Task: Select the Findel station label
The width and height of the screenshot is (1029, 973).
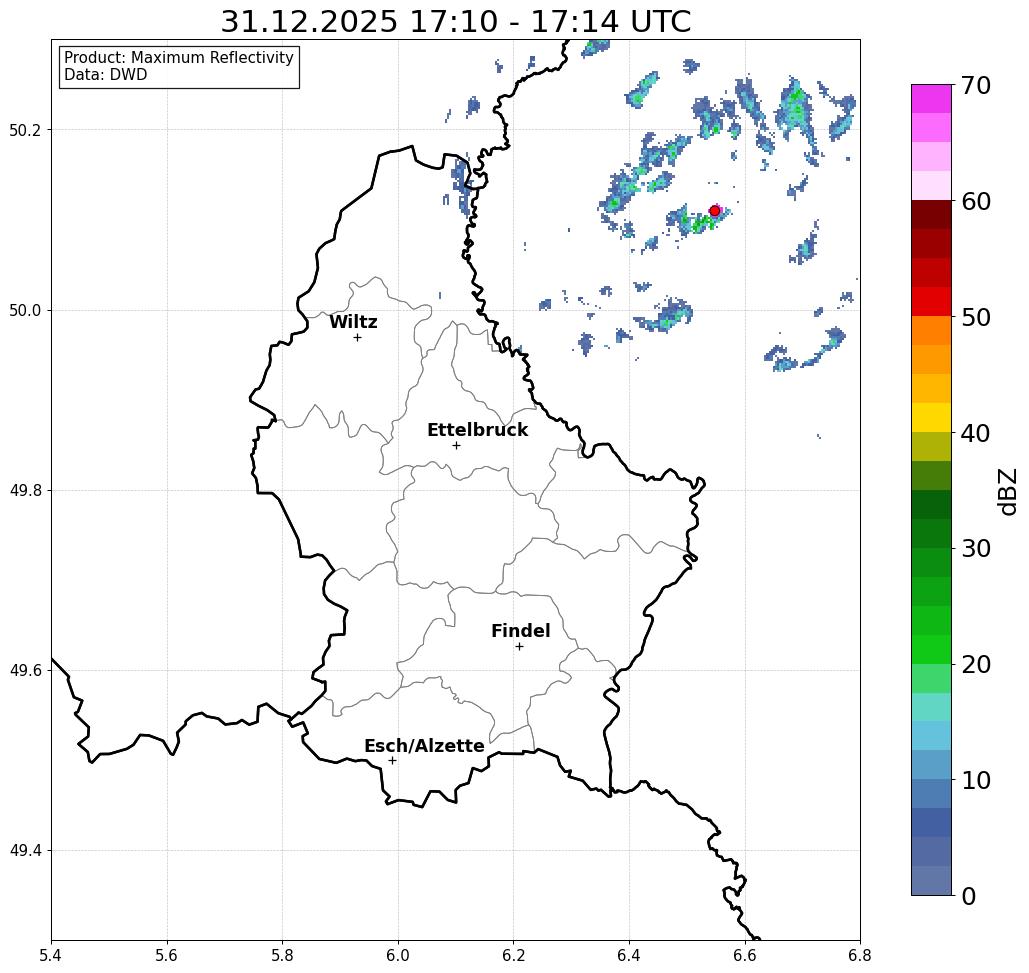Action: click(521, 631)
